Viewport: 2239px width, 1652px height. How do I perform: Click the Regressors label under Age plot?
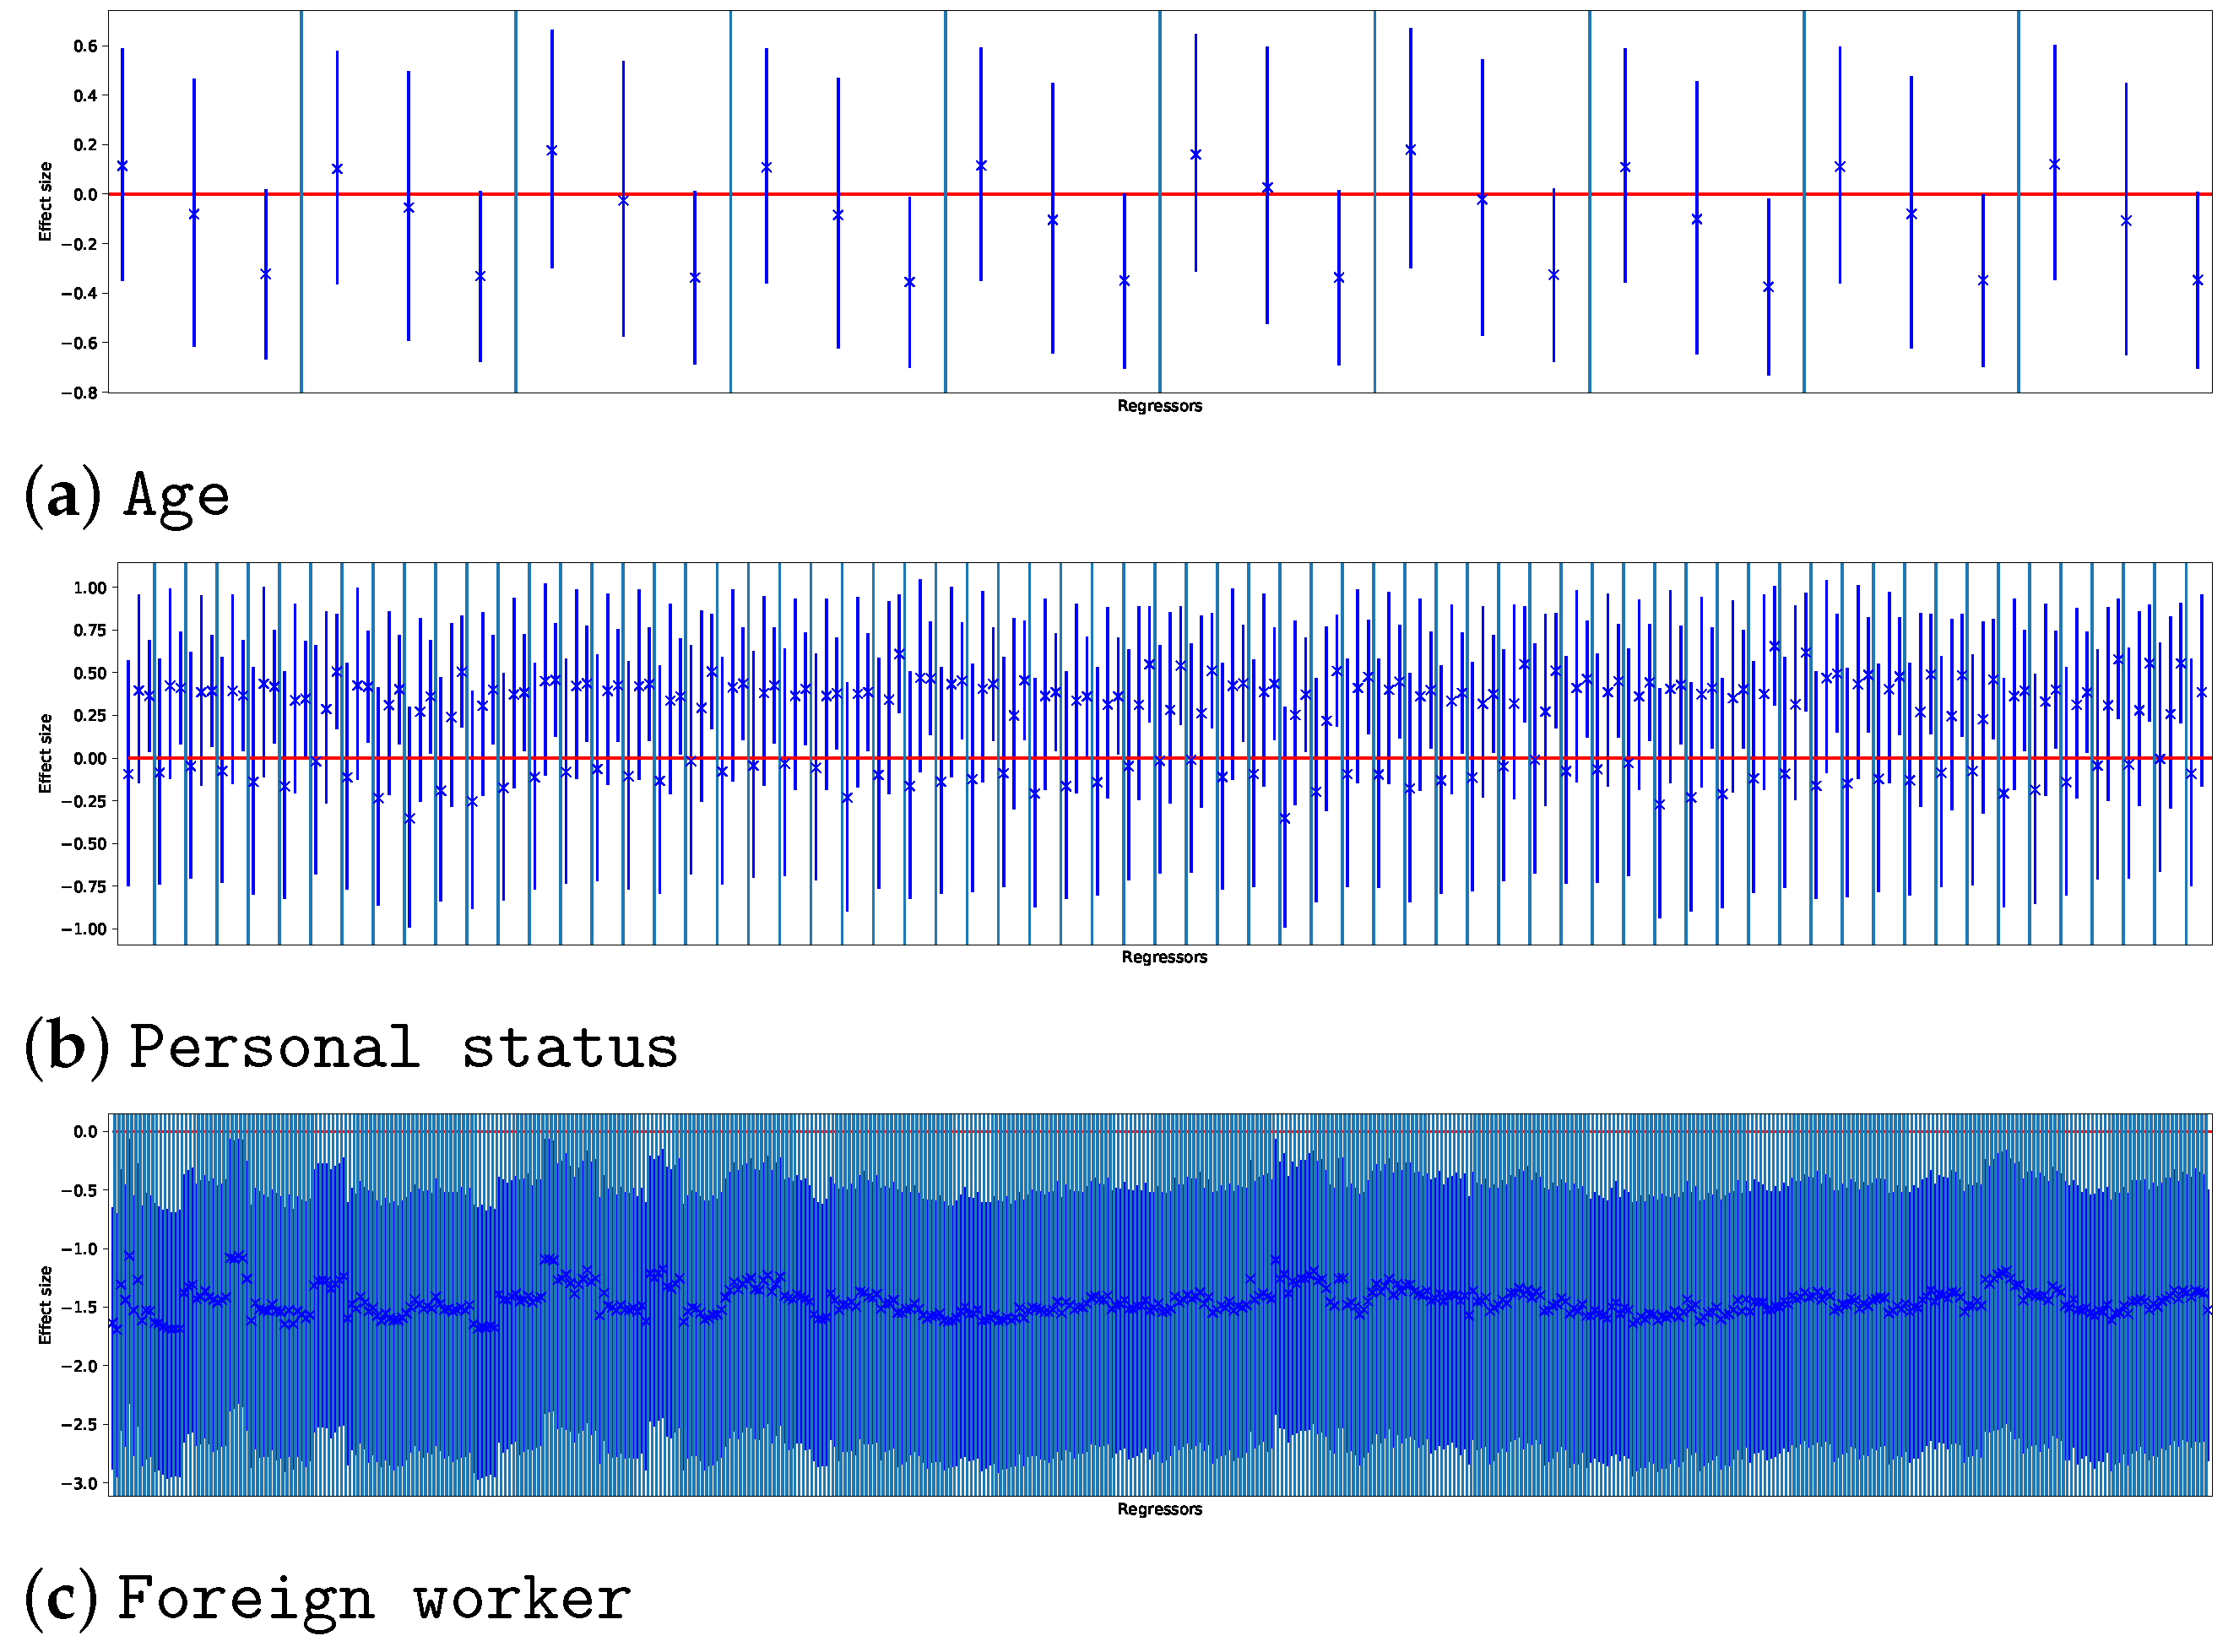pos(1159,406)
